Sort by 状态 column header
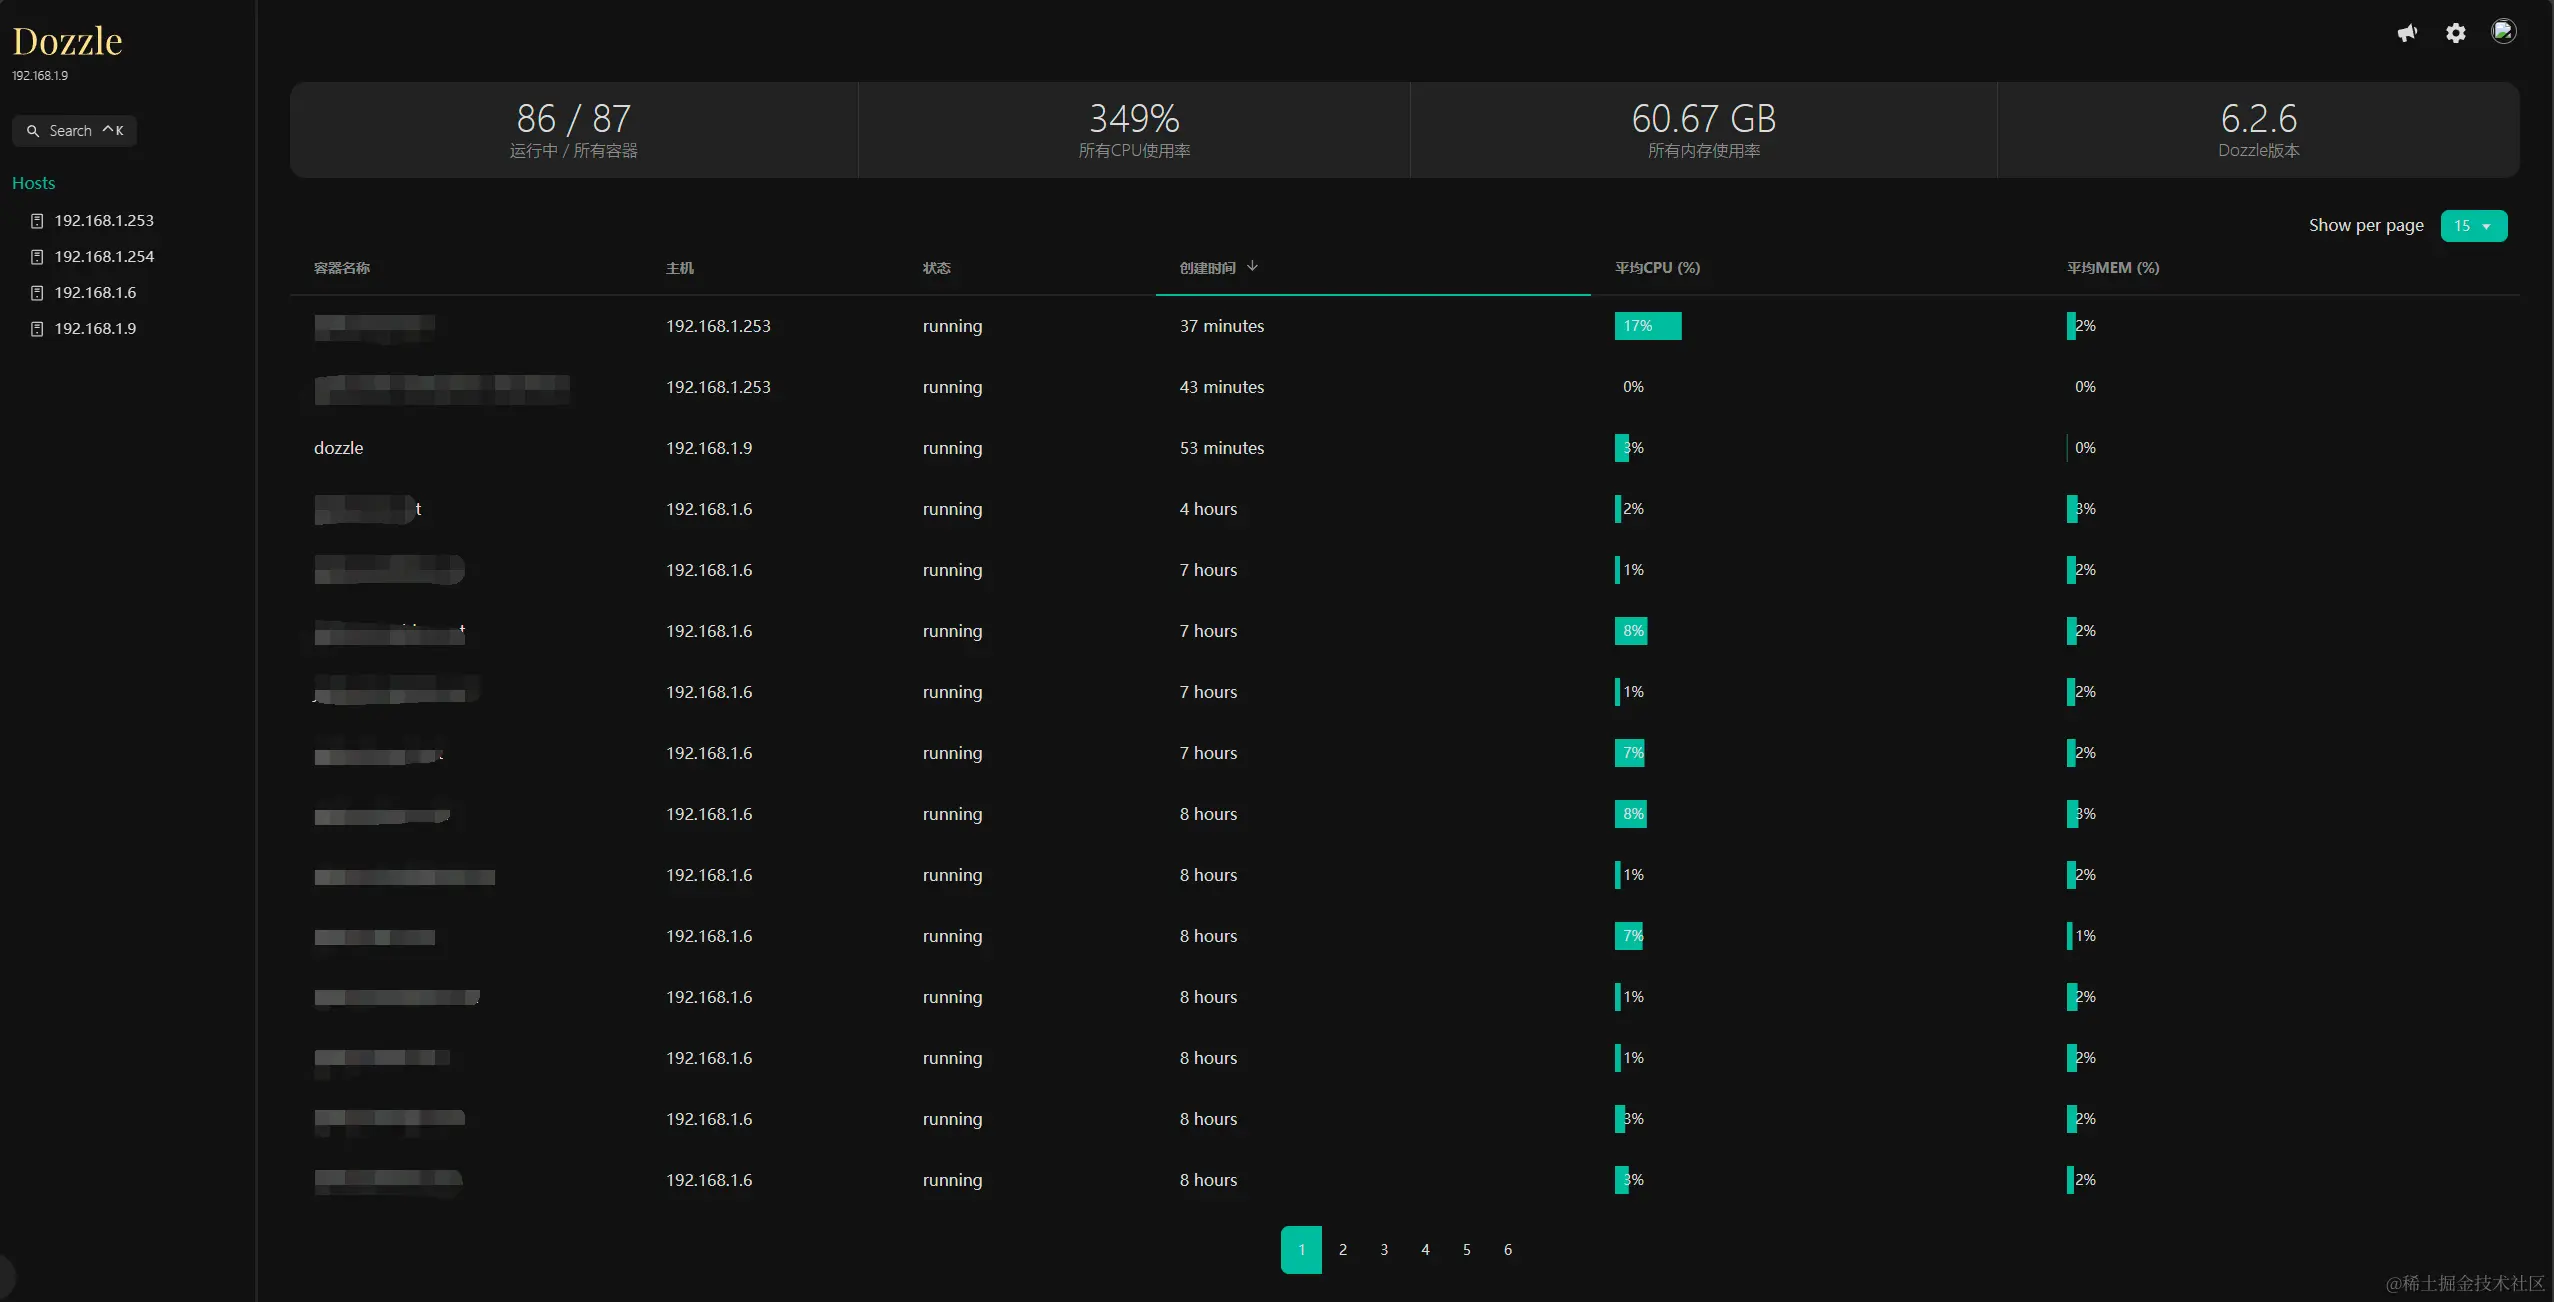The height and width of the screenshot is (1302, 2554). (x=936, y=268)
